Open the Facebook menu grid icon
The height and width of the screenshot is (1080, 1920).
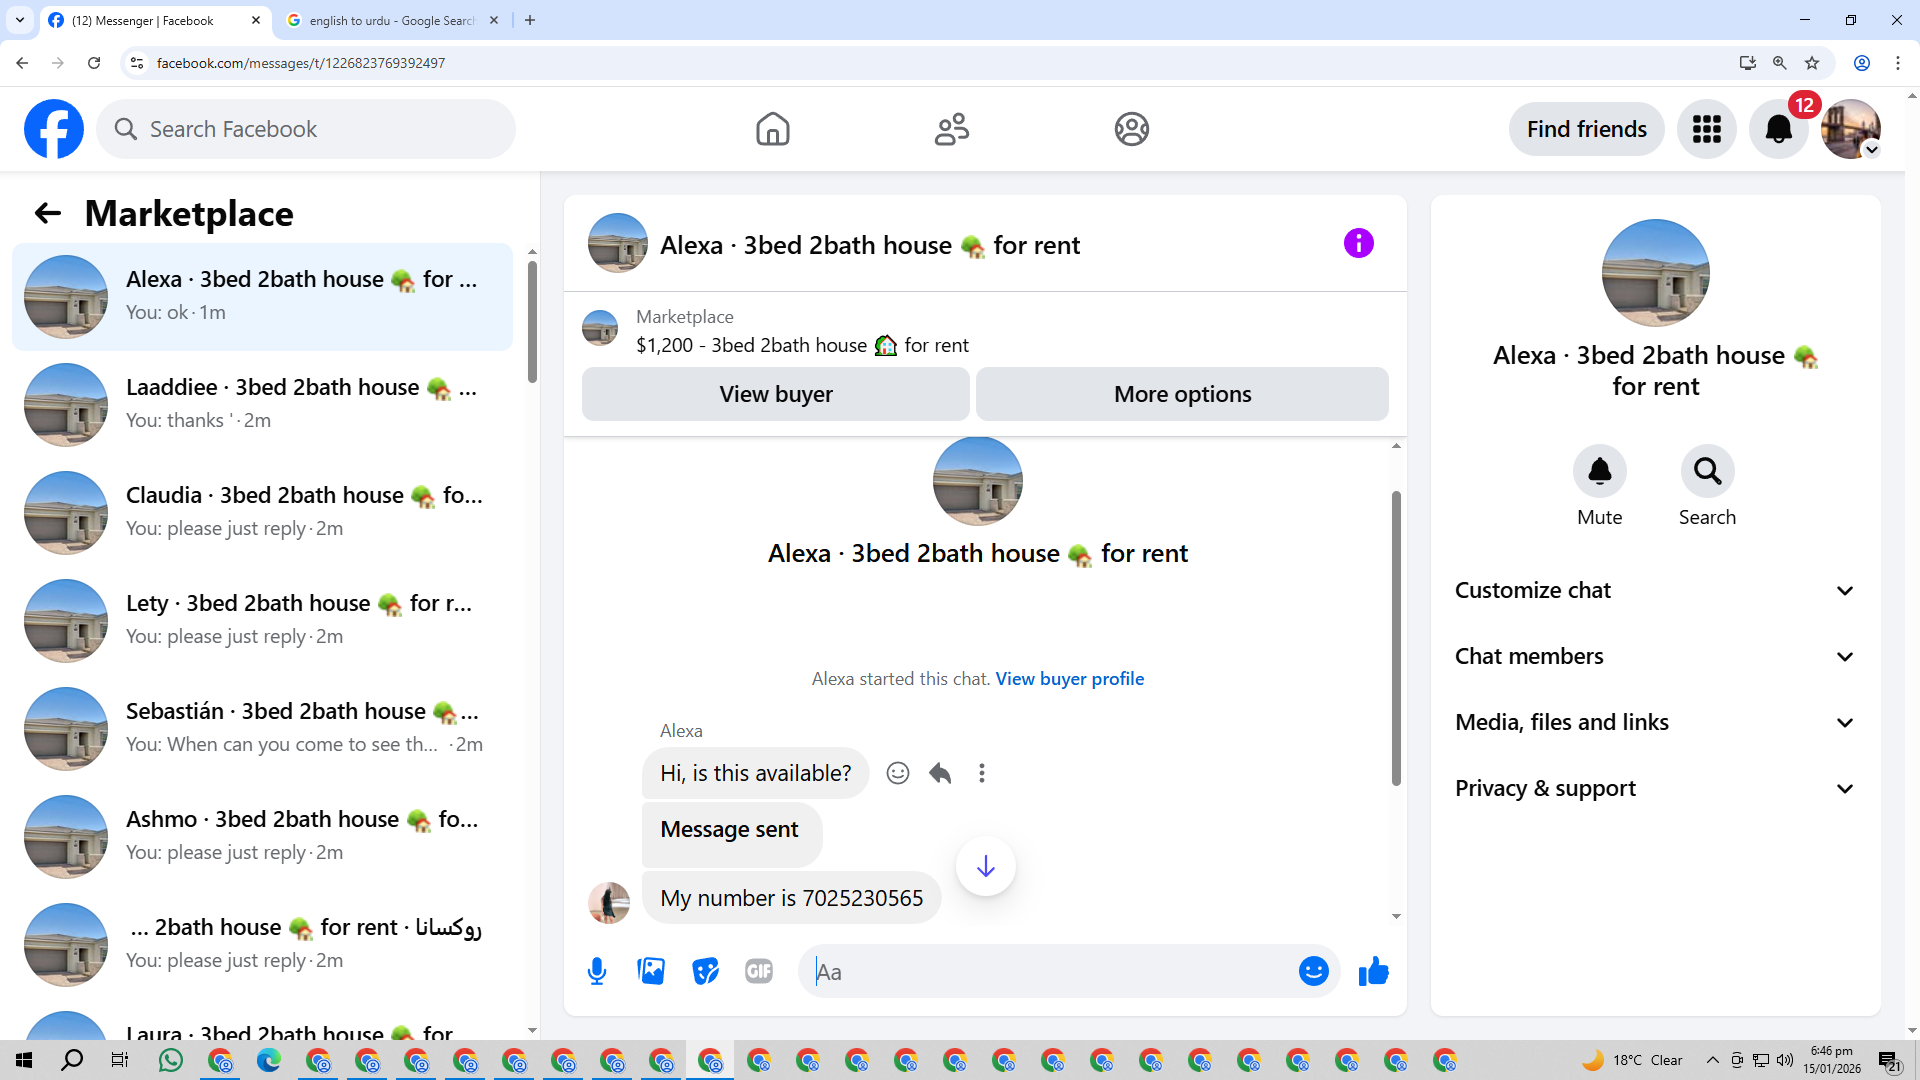click(x=1707, y=129)
